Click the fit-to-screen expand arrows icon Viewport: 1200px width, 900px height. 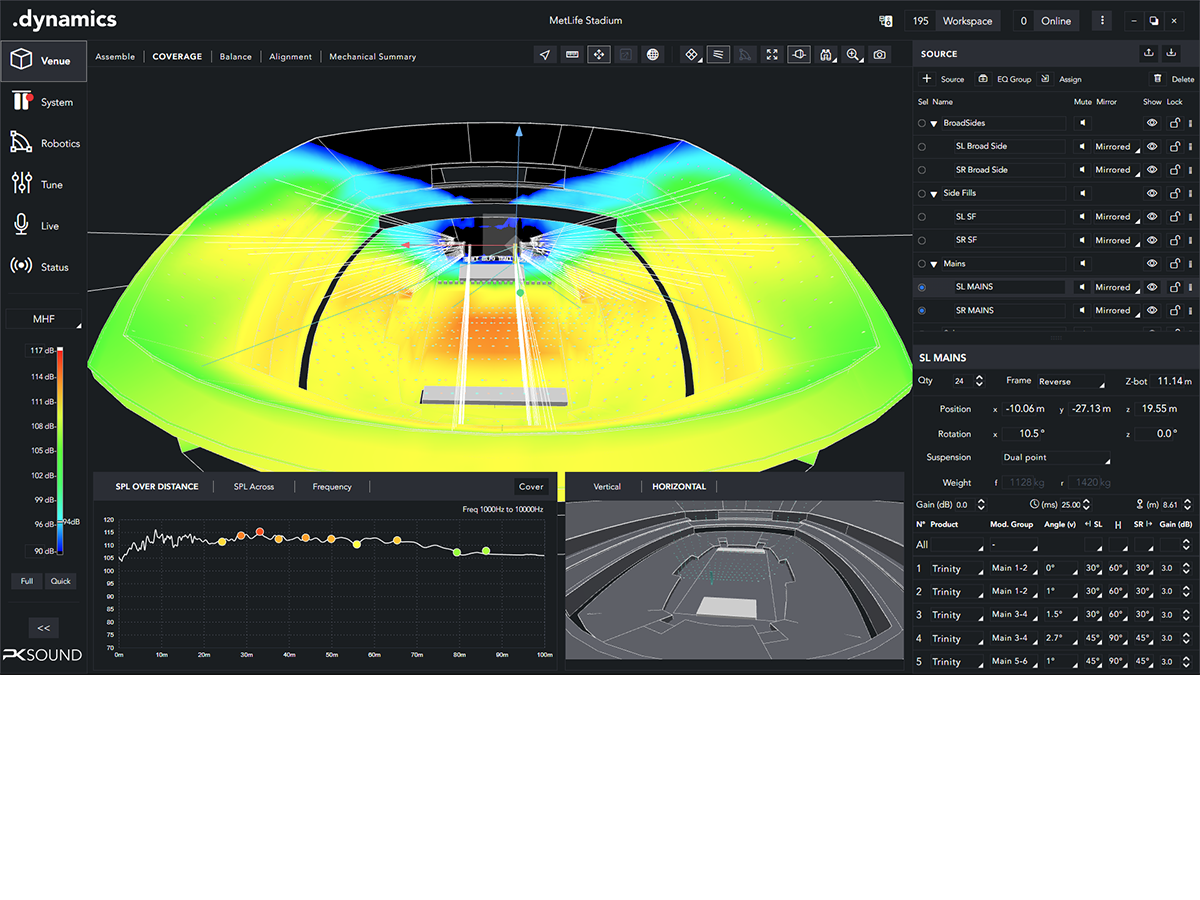pyautogui.click(x=772, y=55)
